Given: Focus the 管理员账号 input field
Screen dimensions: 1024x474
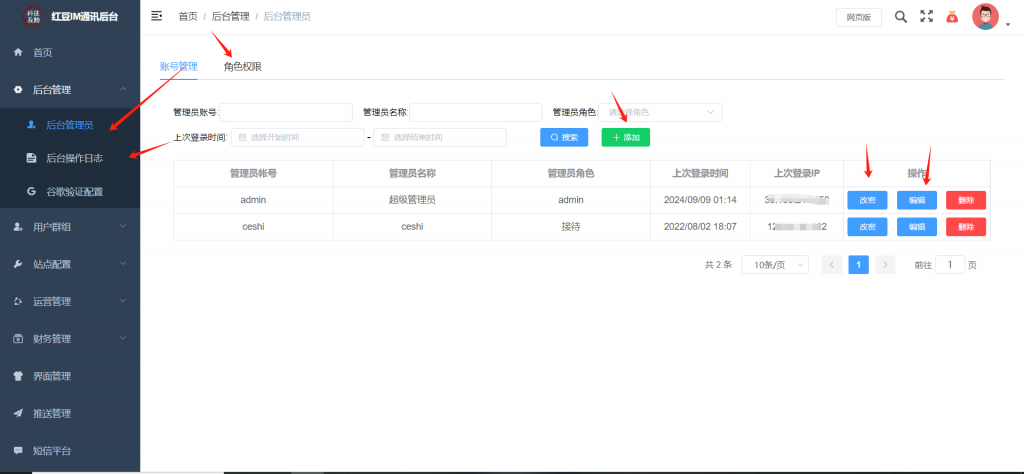Looking at the screenshot, I should point(286,112).
